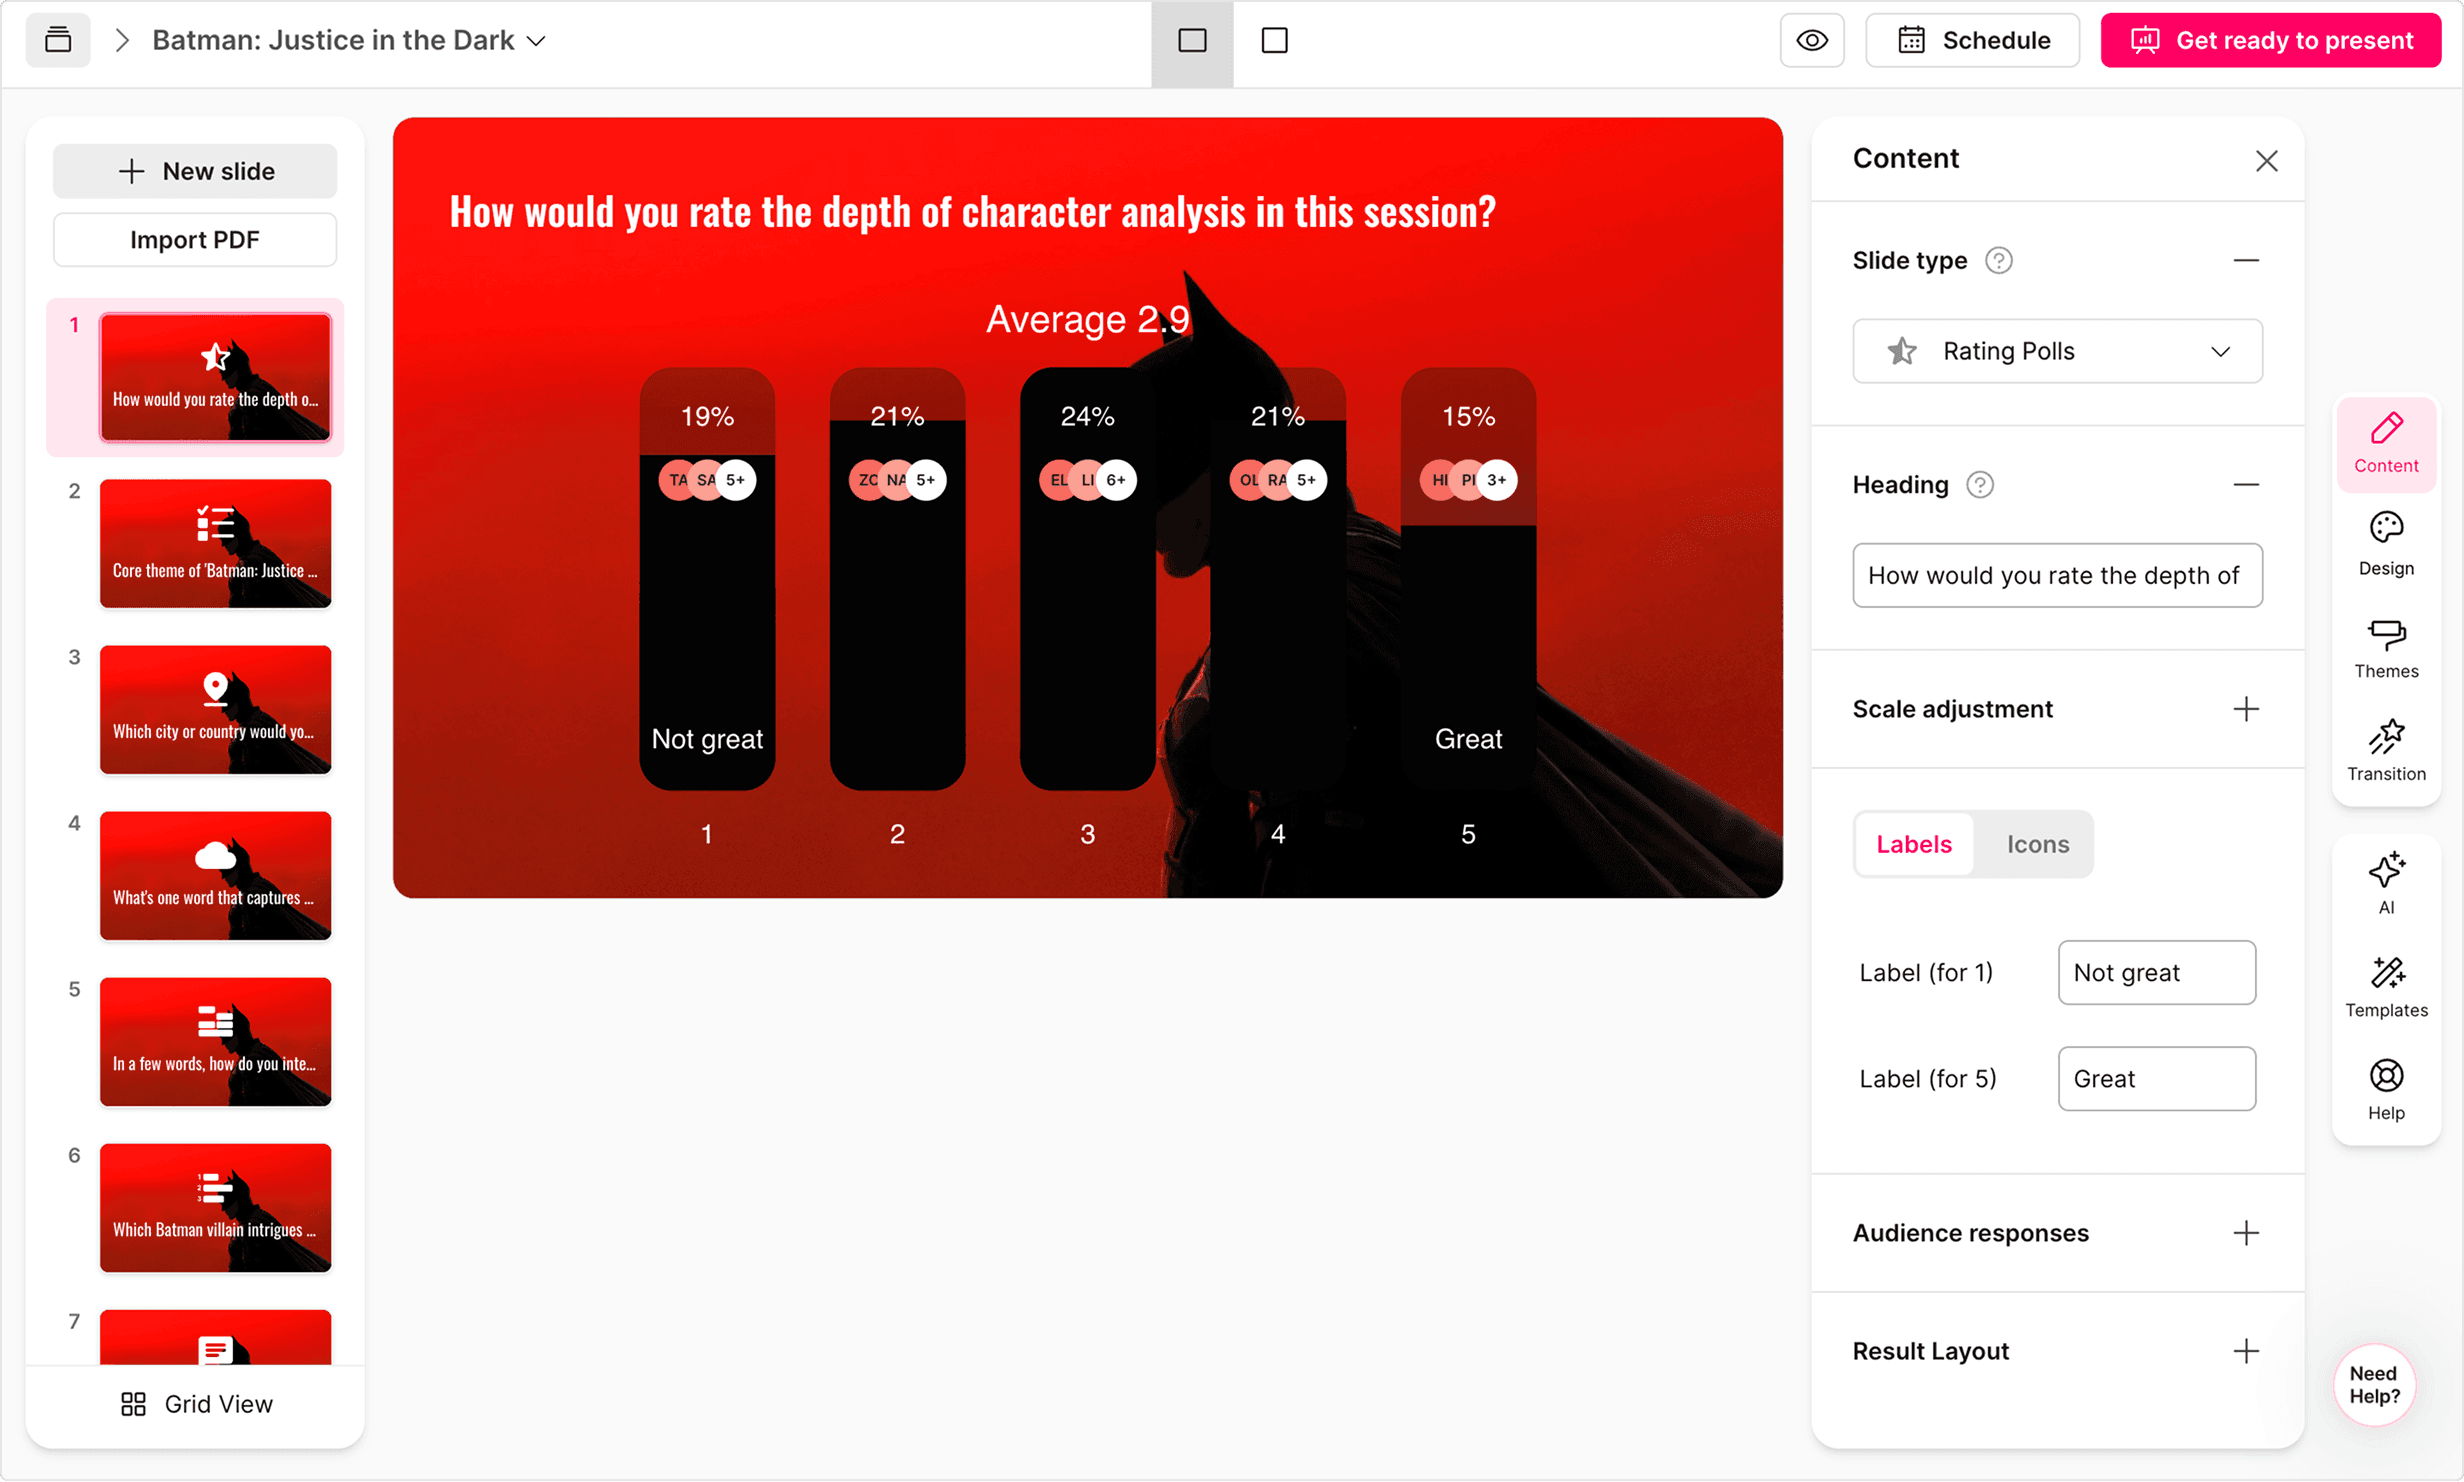
Task: Open the Themes panel
Action: click(x=2387, y=646)
